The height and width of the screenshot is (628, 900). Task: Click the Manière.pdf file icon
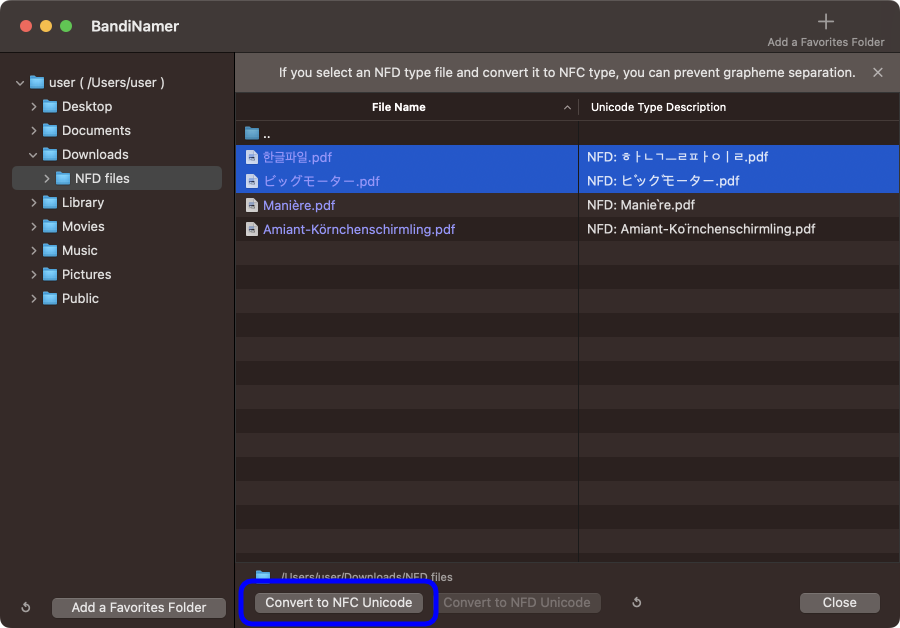252,205
